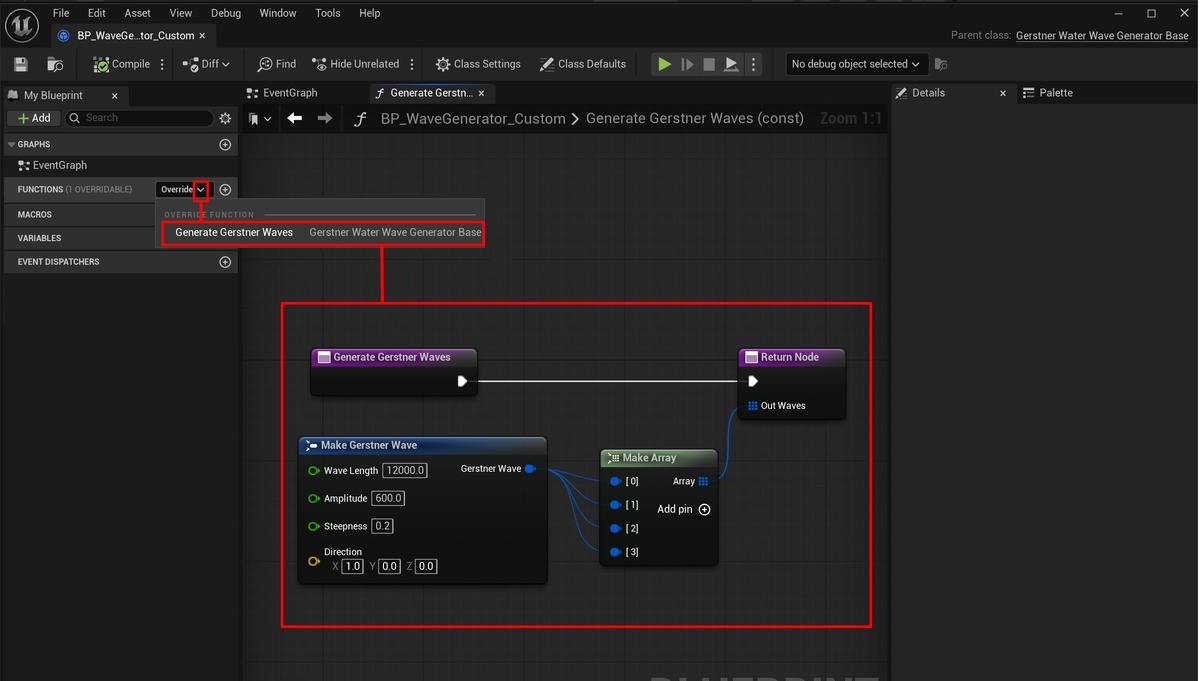Open the Diff dropdown
Viewport: 1200px width, 681px height.
click(206, 64)
